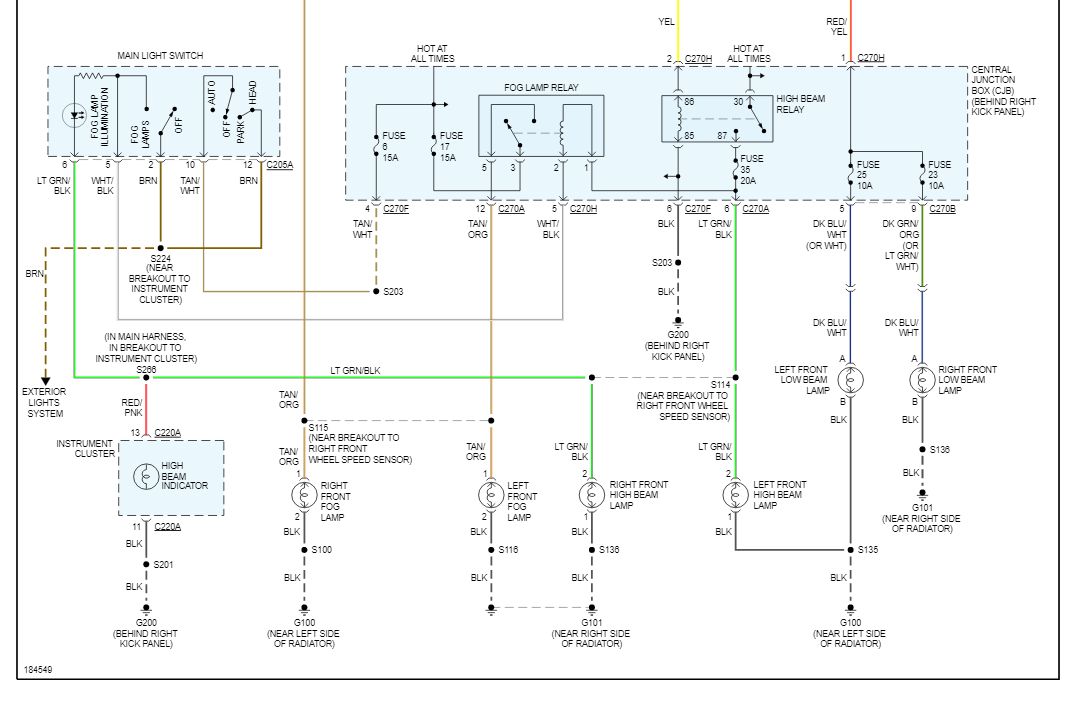Click the INSTRUMENT CLUSTER label

[x=85, y=448]
